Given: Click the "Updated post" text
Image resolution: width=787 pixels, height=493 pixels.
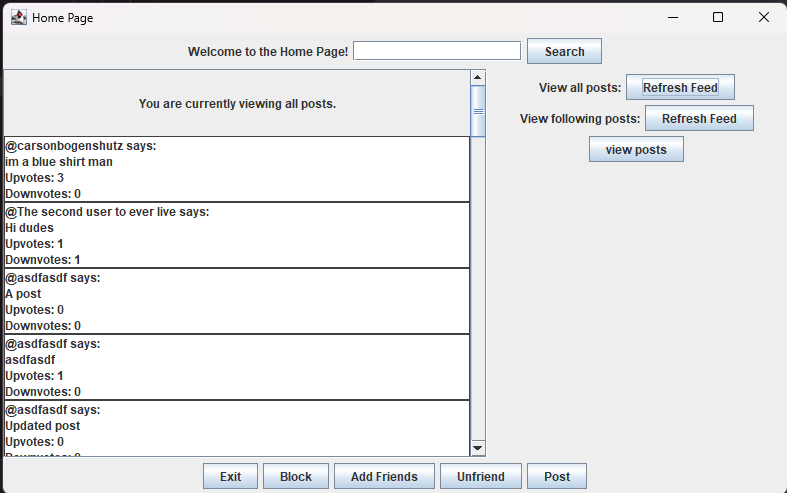Looking at the screenshot, I should point(43,426).
